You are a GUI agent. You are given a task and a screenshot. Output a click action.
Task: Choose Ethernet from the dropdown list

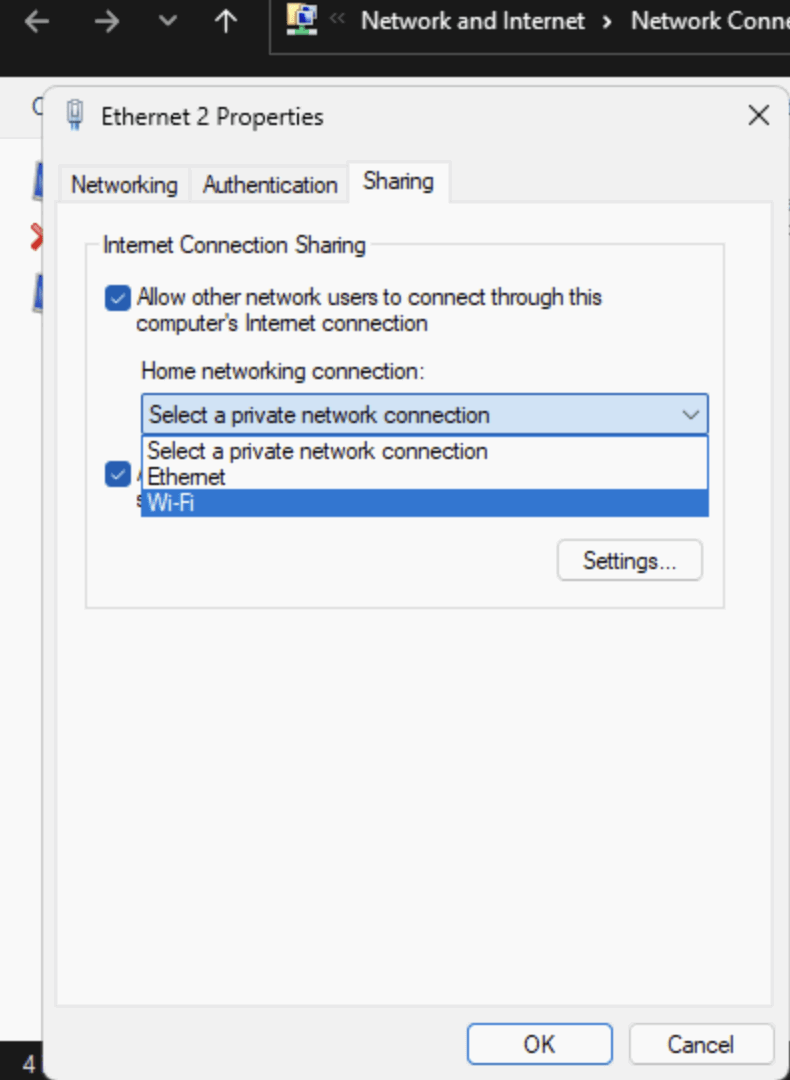click(425, 477)
